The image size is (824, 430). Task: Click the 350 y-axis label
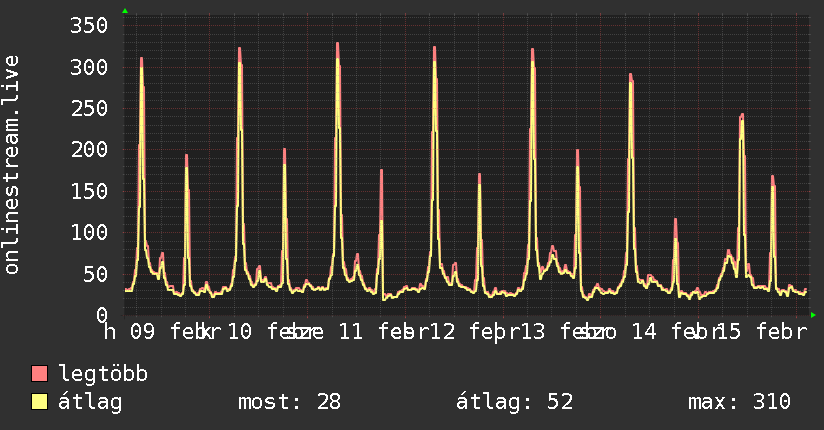click(89, 25)
